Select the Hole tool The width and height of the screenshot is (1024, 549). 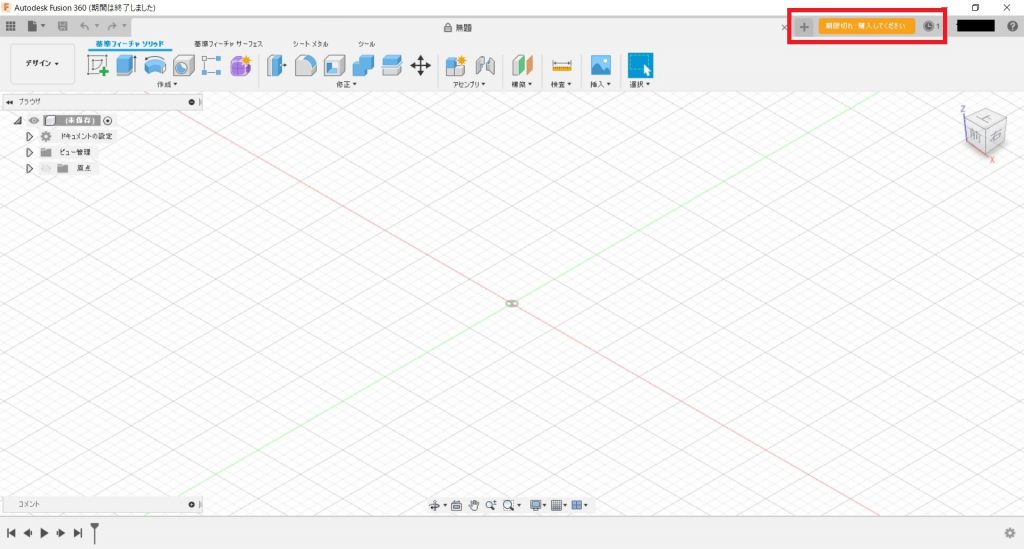click(184, 65)
